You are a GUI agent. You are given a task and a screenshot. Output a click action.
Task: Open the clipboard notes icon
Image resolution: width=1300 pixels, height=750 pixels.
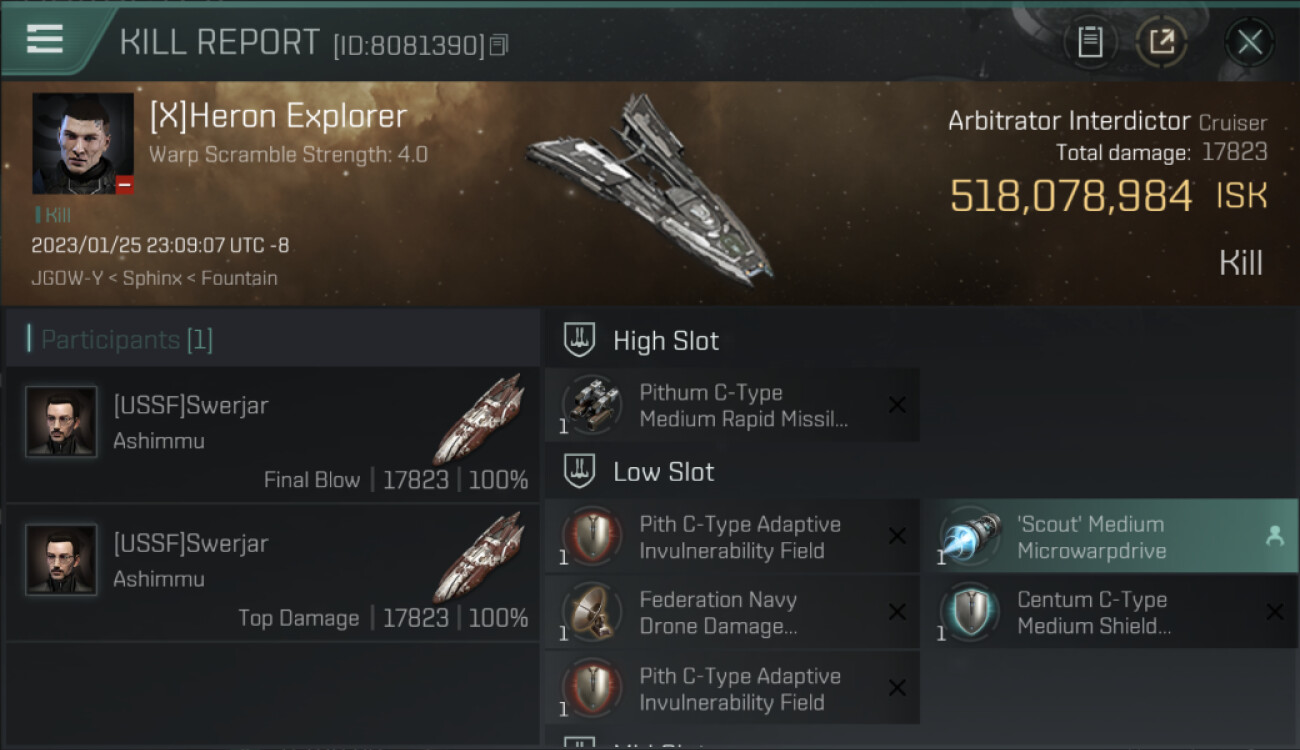point(1090,42)
